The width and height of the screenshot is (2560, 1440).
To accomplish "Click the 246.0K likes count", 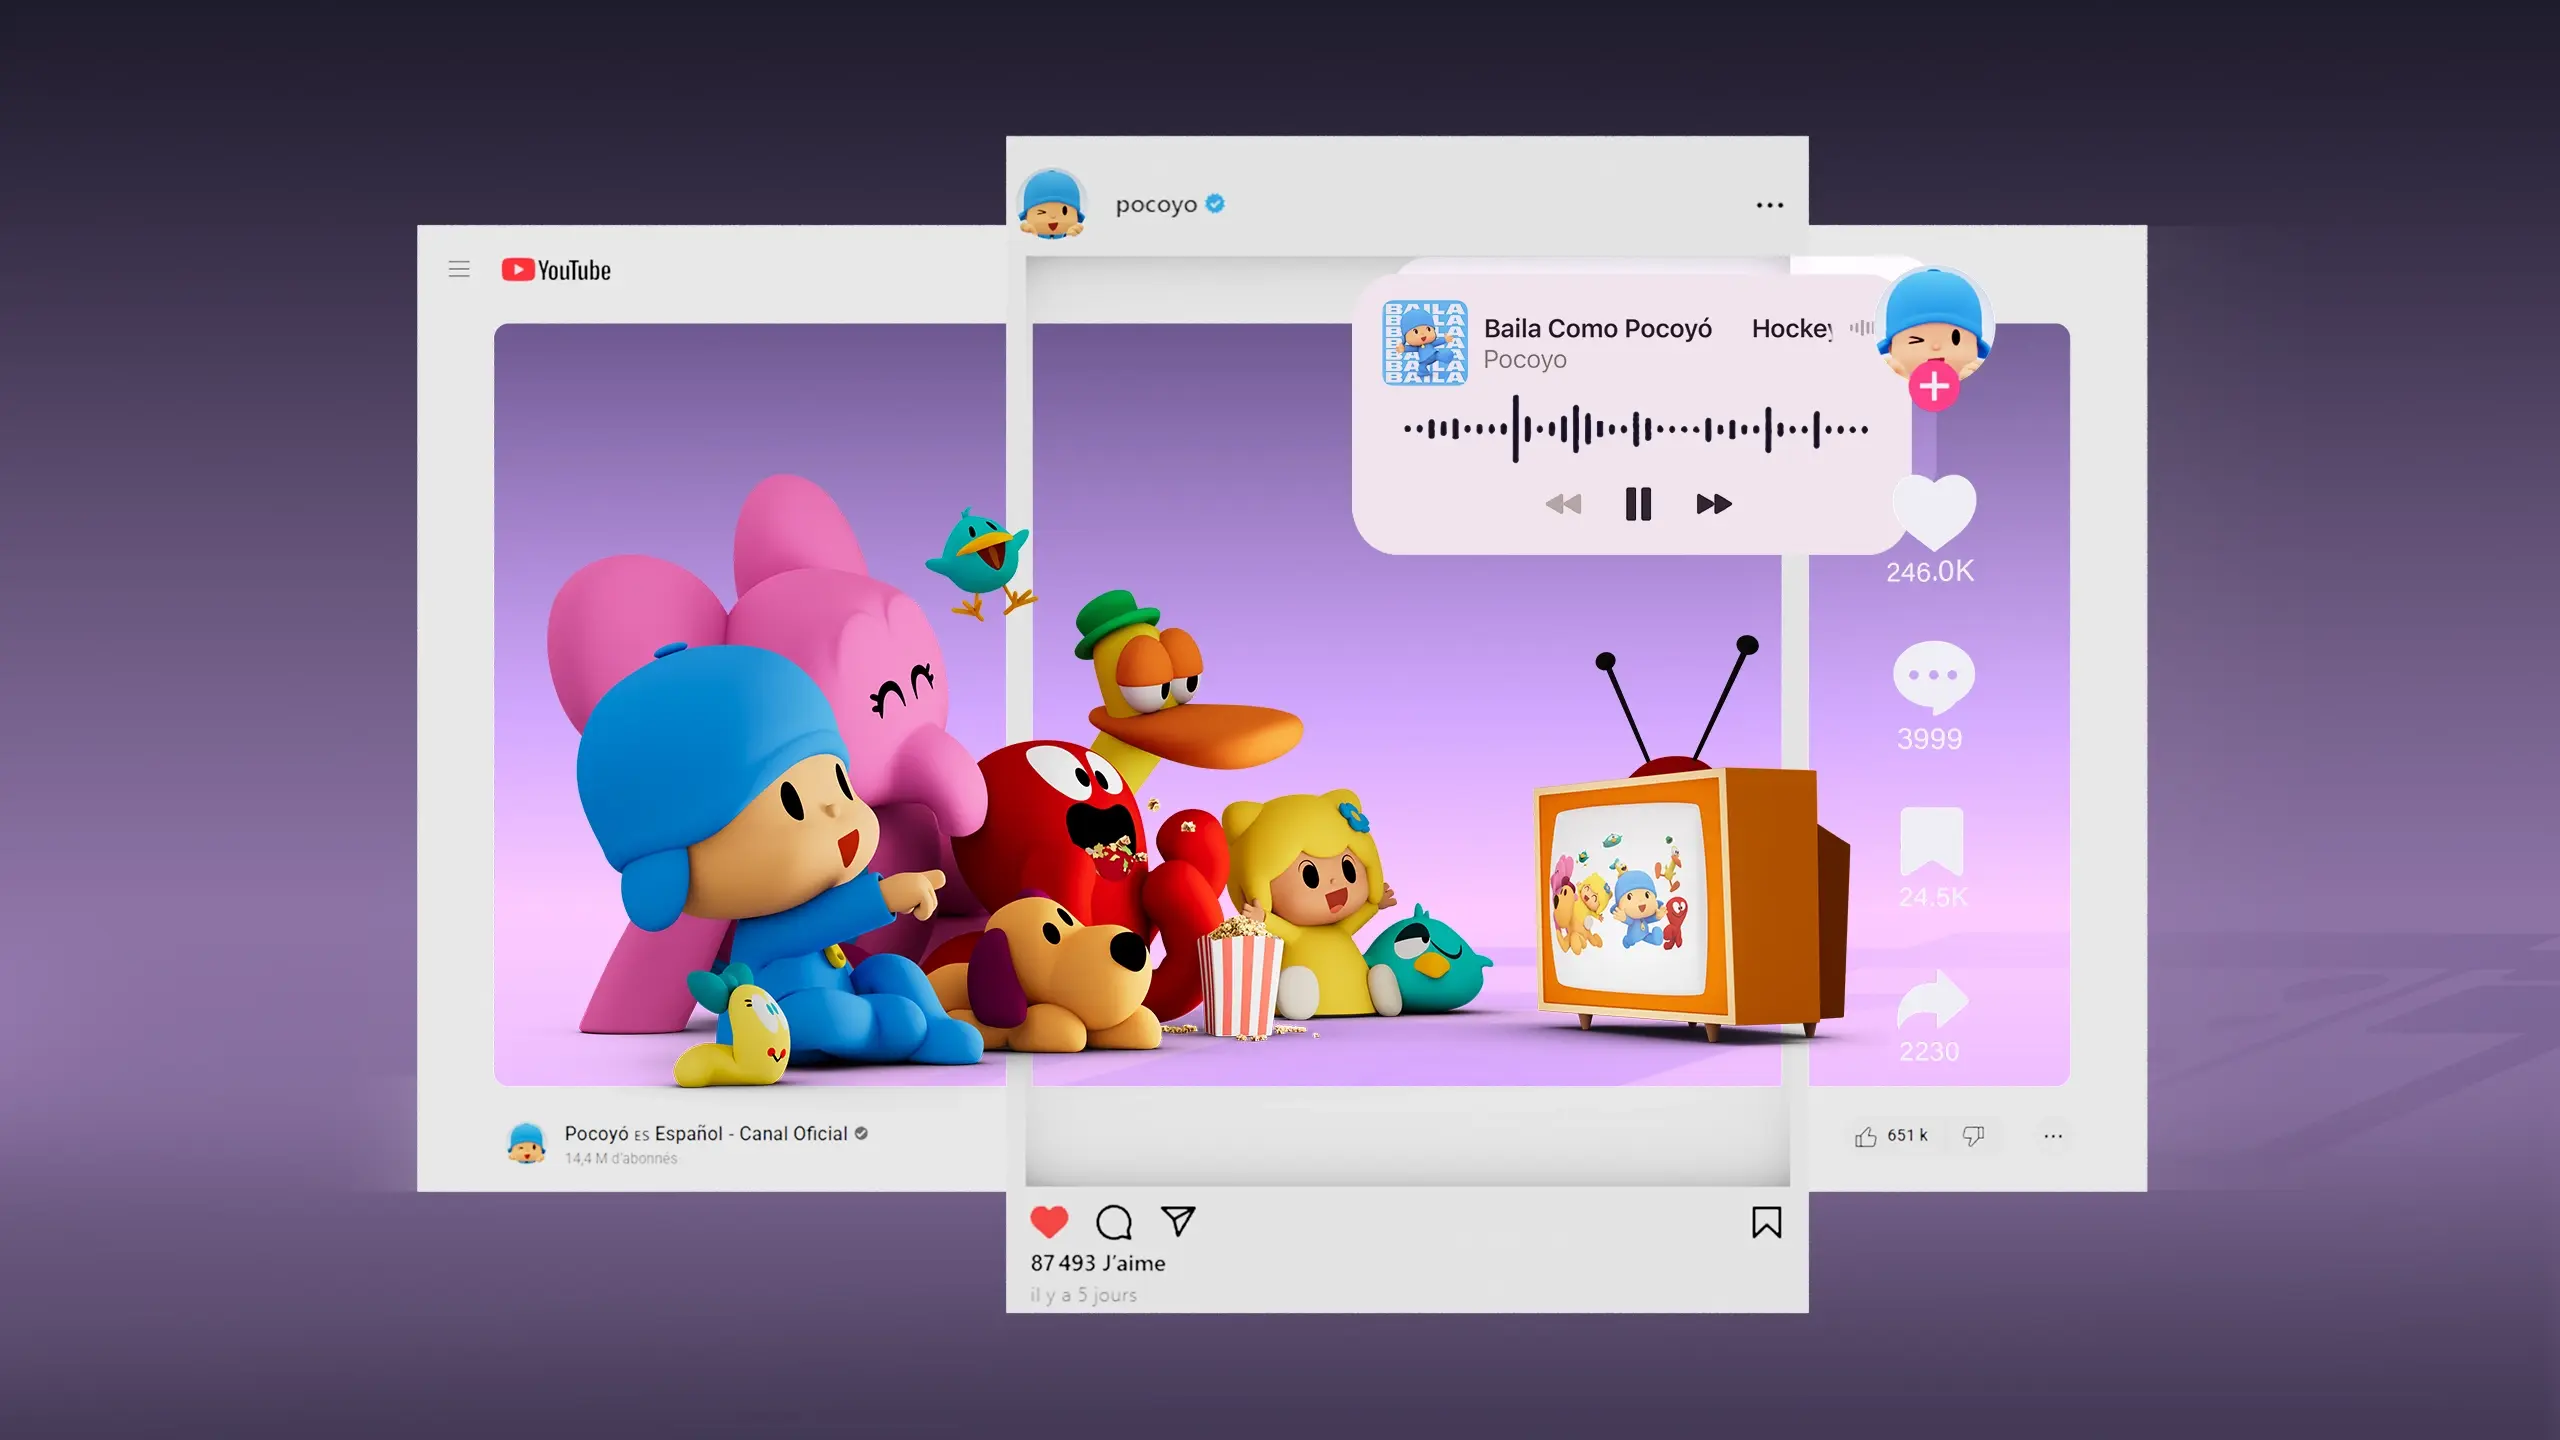I will pyautogui.click(x=1930, y=572).
